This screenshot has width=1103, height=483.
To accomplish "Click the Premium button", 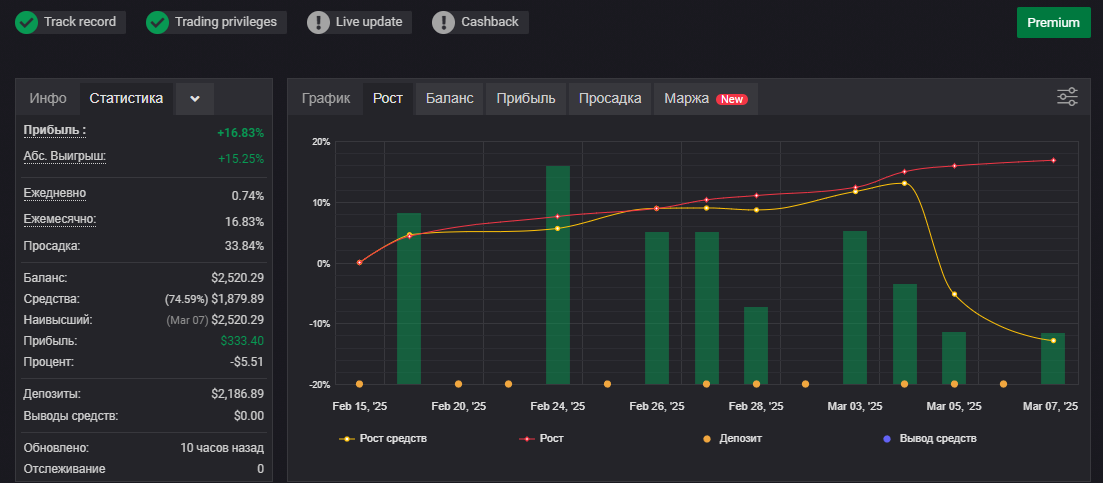I will [x=1053, y=22].
